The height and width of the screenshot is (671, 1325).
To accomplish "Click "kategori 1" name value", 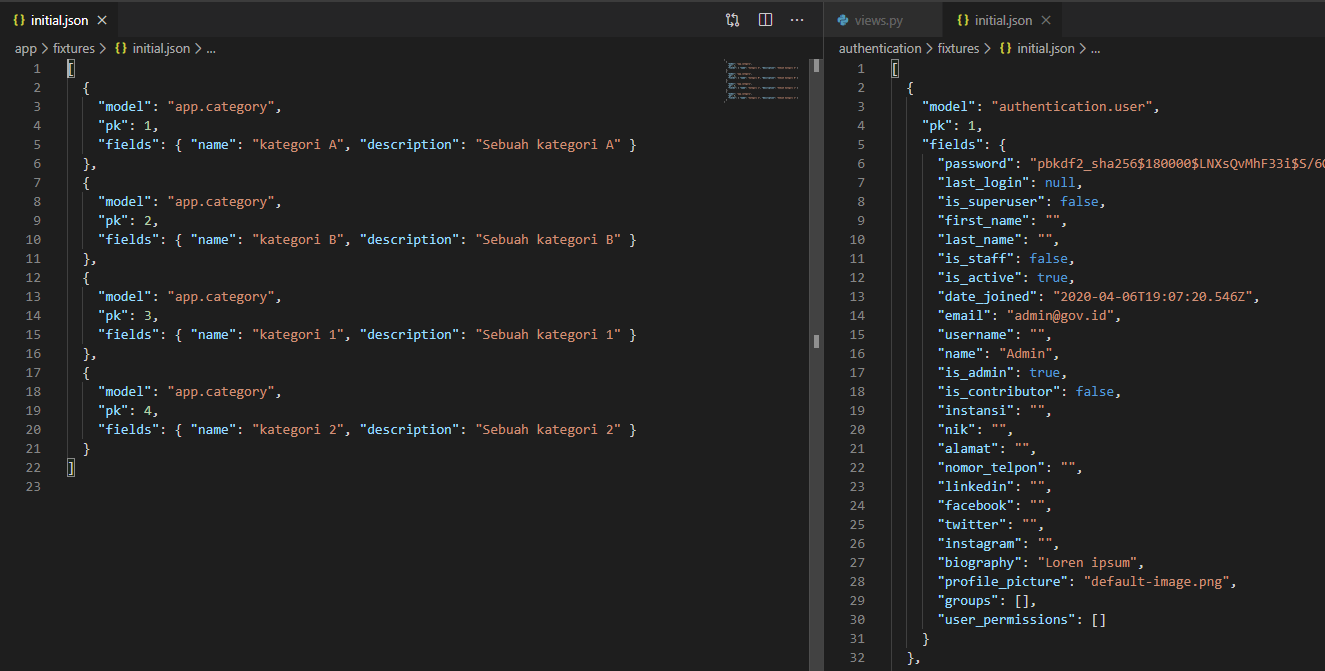I will [297, 335].
